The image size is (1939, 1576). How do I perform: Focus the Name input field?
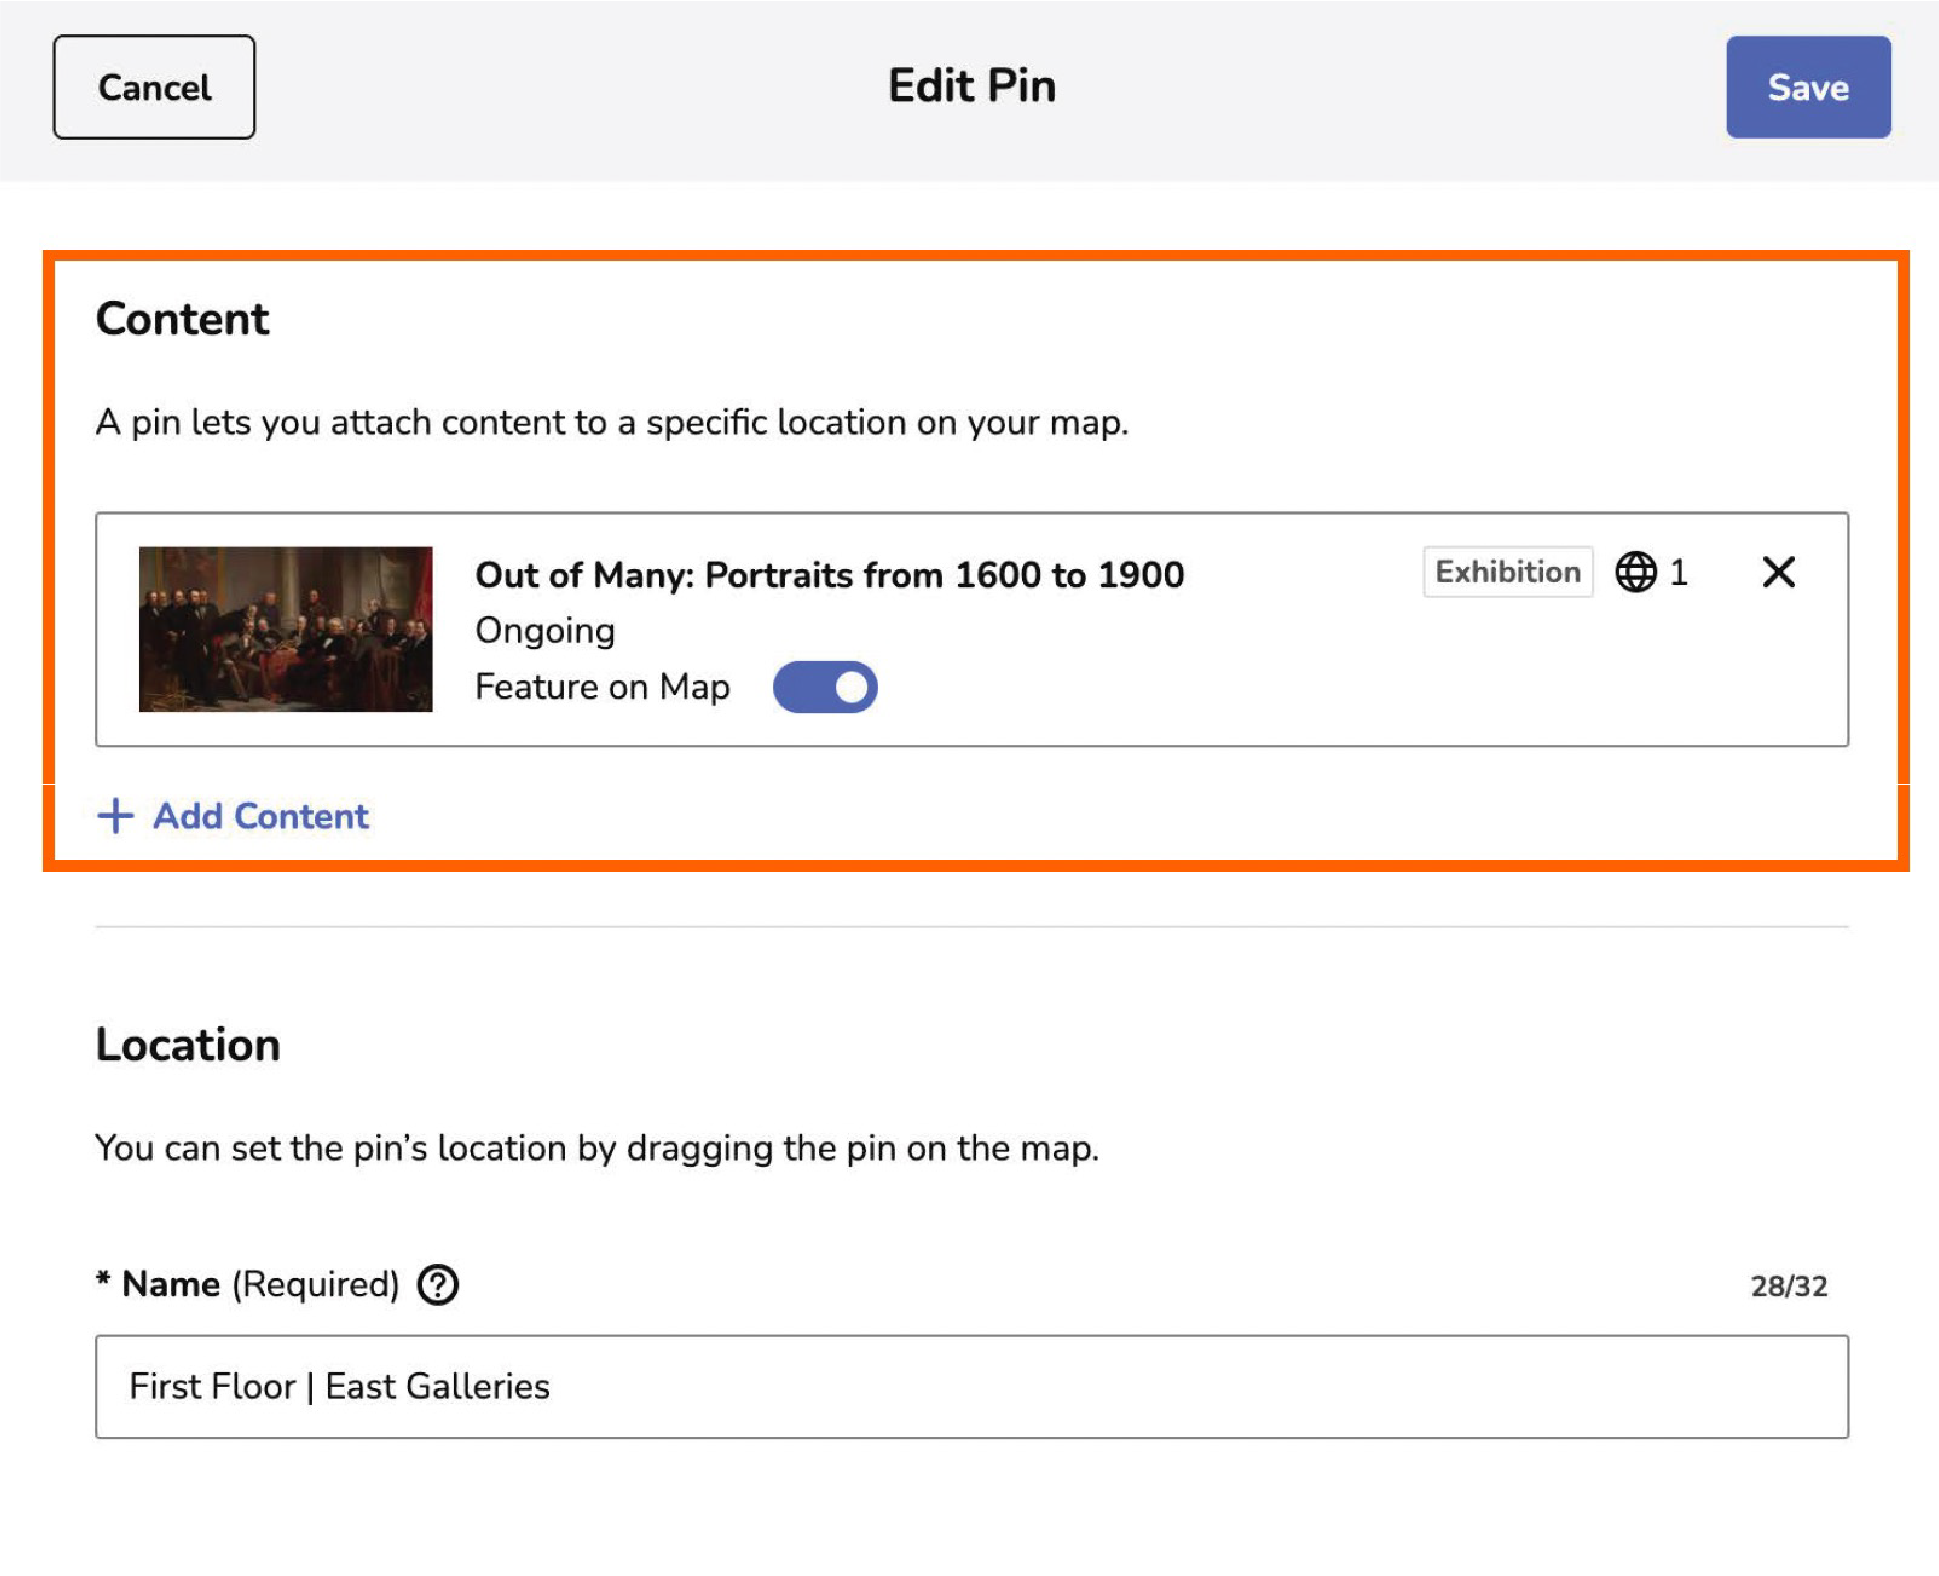(970, 1386)
